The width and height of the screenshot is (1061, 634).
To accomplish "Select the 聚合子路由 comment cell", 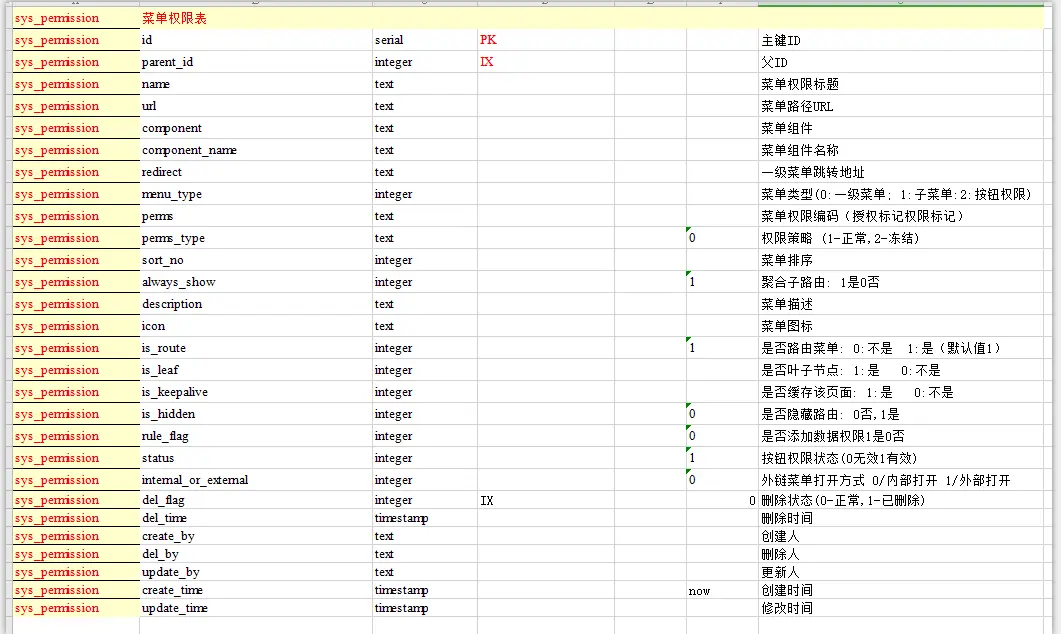I will tap(901, 282).
